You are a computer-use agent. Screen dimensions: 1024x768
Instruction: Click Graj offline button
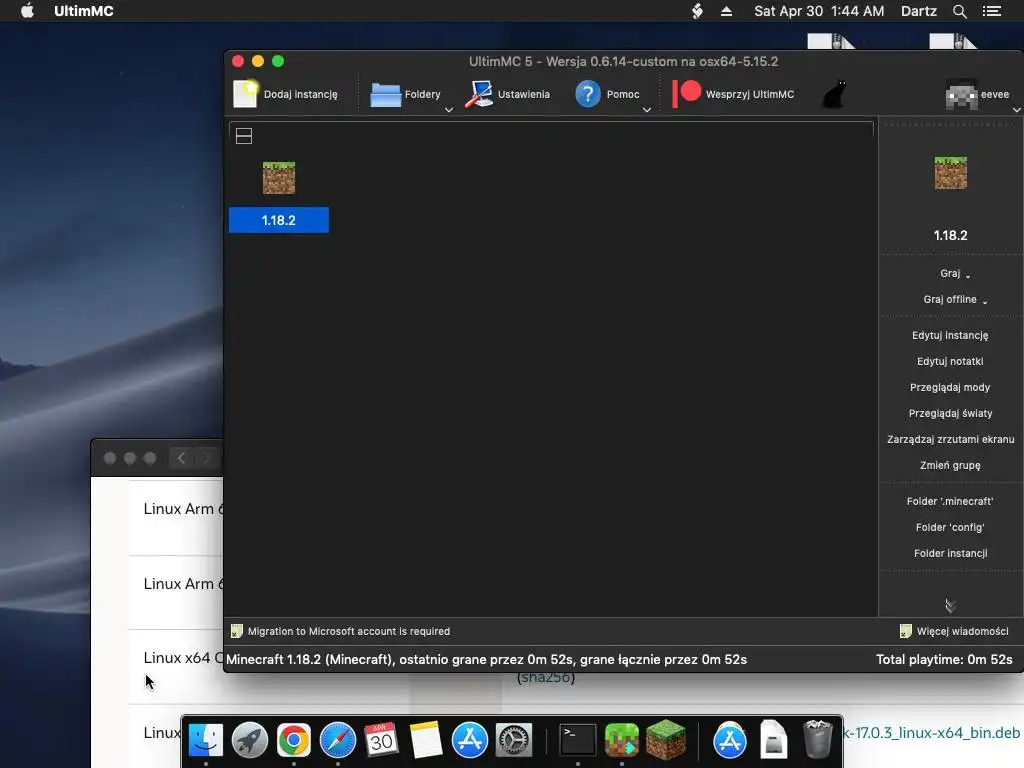tap(950, 299)
